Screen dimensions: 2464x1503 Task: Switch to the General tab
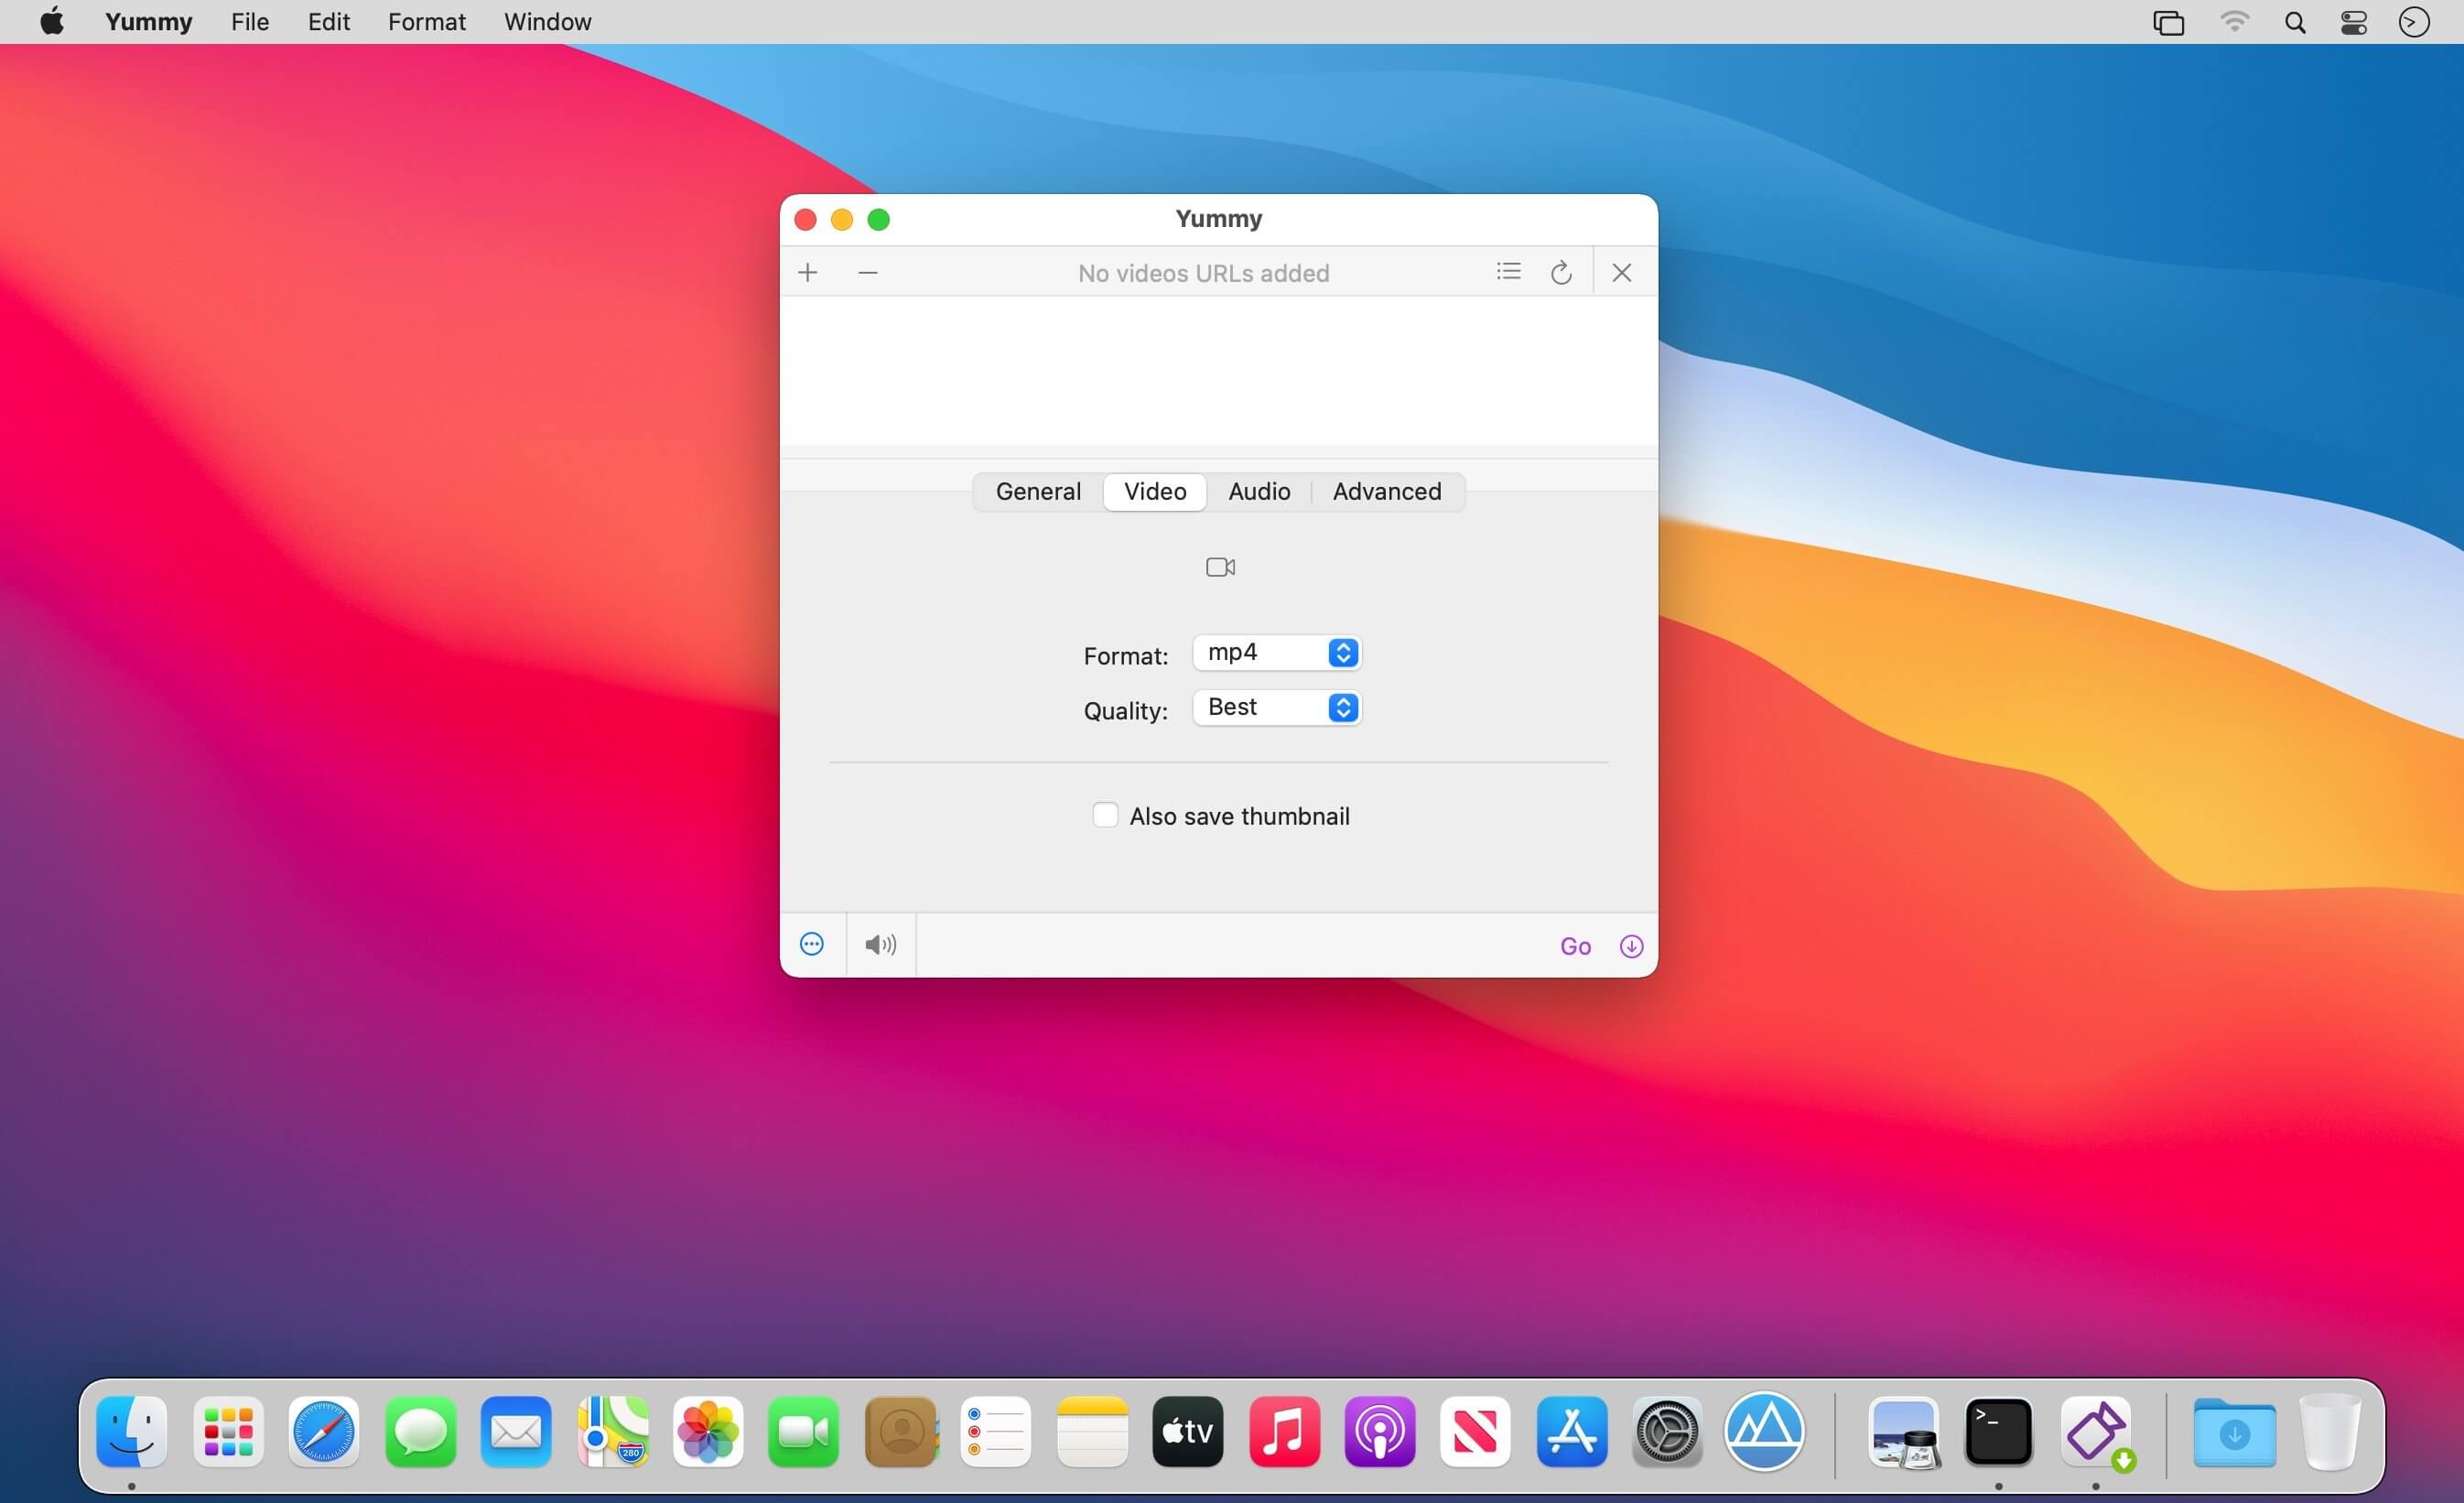[1038, 491]
